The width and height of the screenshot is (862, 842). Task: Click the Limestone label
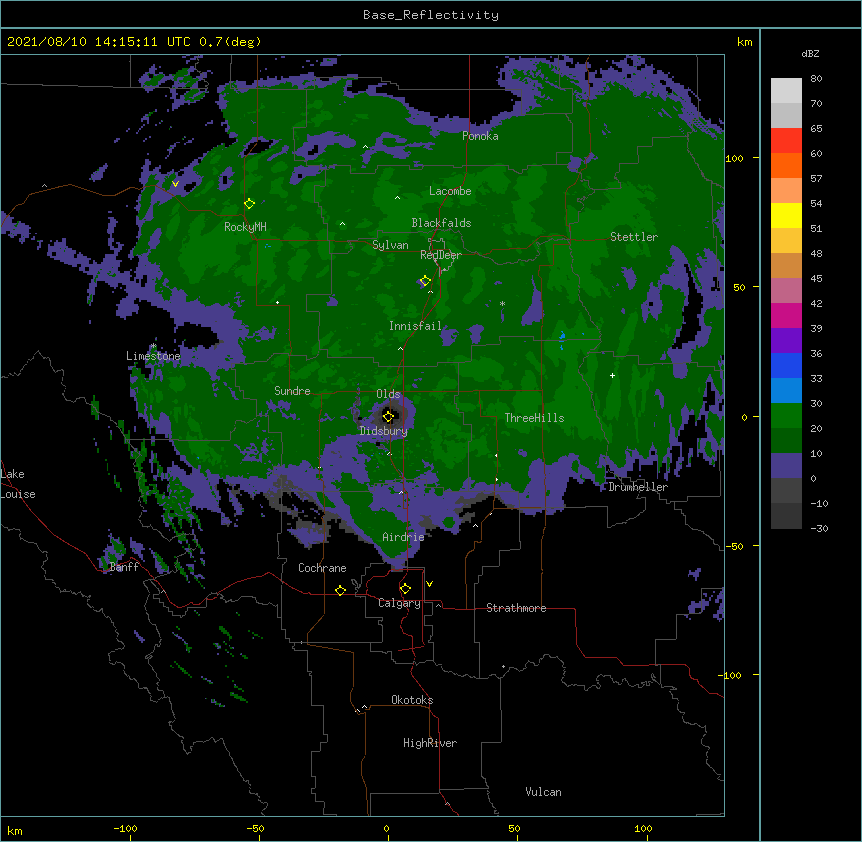pos(153,356)
